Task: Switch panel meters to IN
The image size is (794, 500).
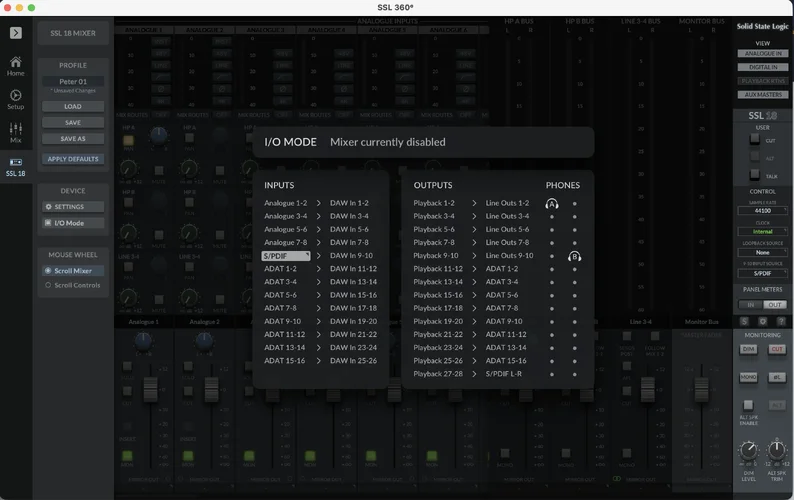Action: pos(750,304)
